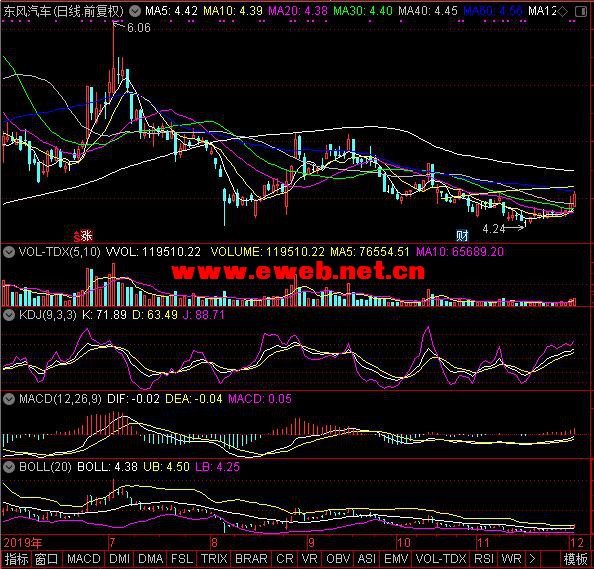
Task: Click the diamond icon beside the MA readouts
Action: point(563,11)
